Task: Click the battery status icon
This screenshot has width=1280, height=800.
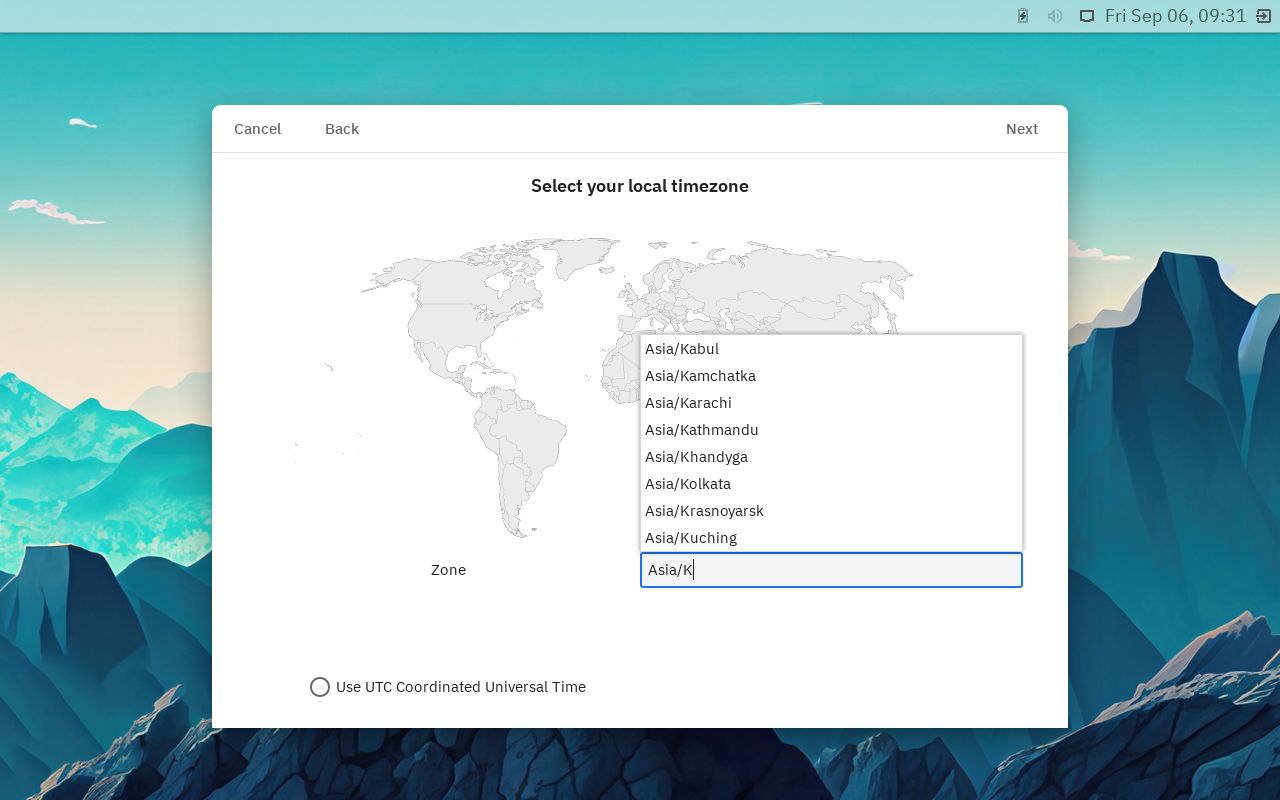Action: click(x=1023, y=16)
